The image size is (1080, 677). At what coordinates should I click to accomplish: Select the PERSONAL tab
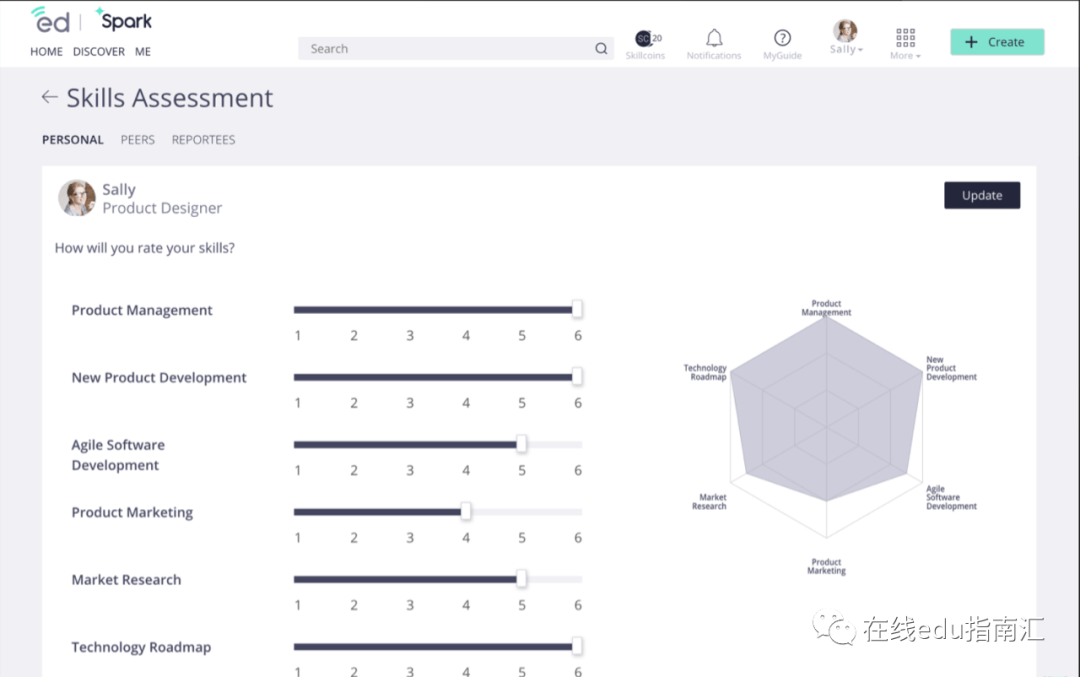tap(73, 140)
